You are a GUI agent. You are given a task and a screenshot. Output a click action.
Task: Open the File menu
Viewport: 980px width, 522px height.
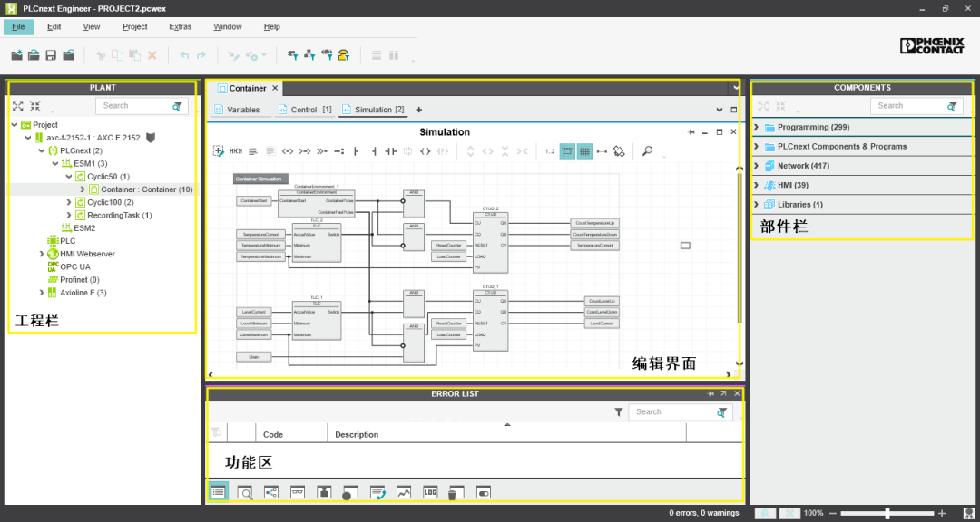[x=18, y=27]
